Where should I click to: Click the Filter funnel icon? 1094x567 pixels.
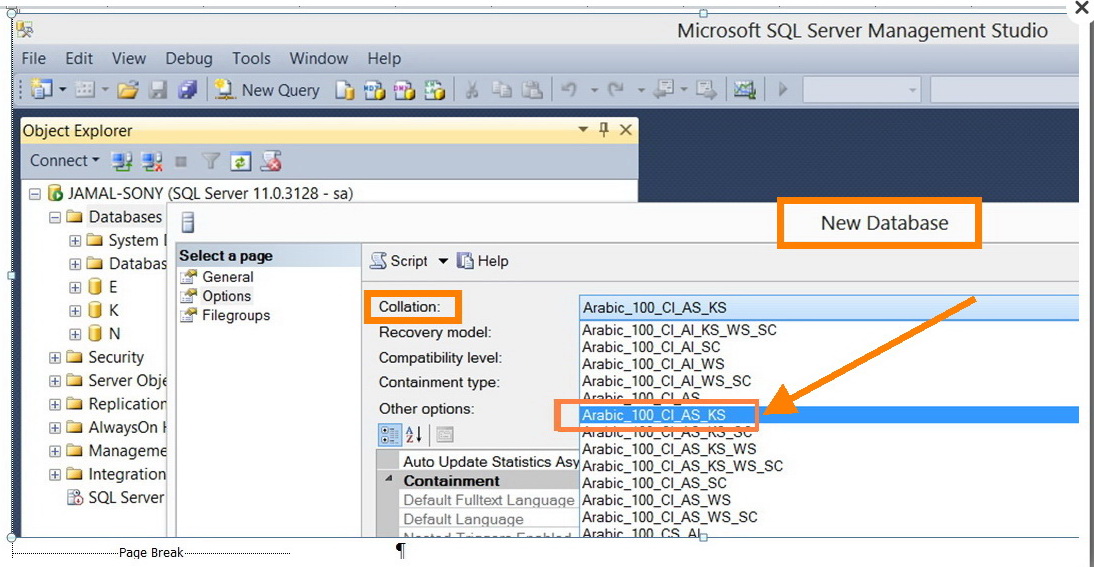coord(211,162)
